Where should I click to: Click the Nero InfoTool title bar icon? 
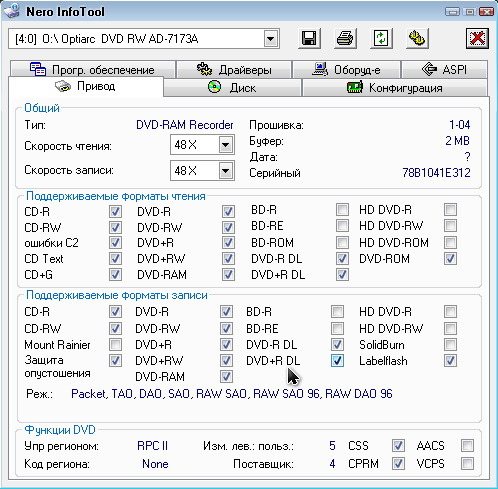[12, 11]
